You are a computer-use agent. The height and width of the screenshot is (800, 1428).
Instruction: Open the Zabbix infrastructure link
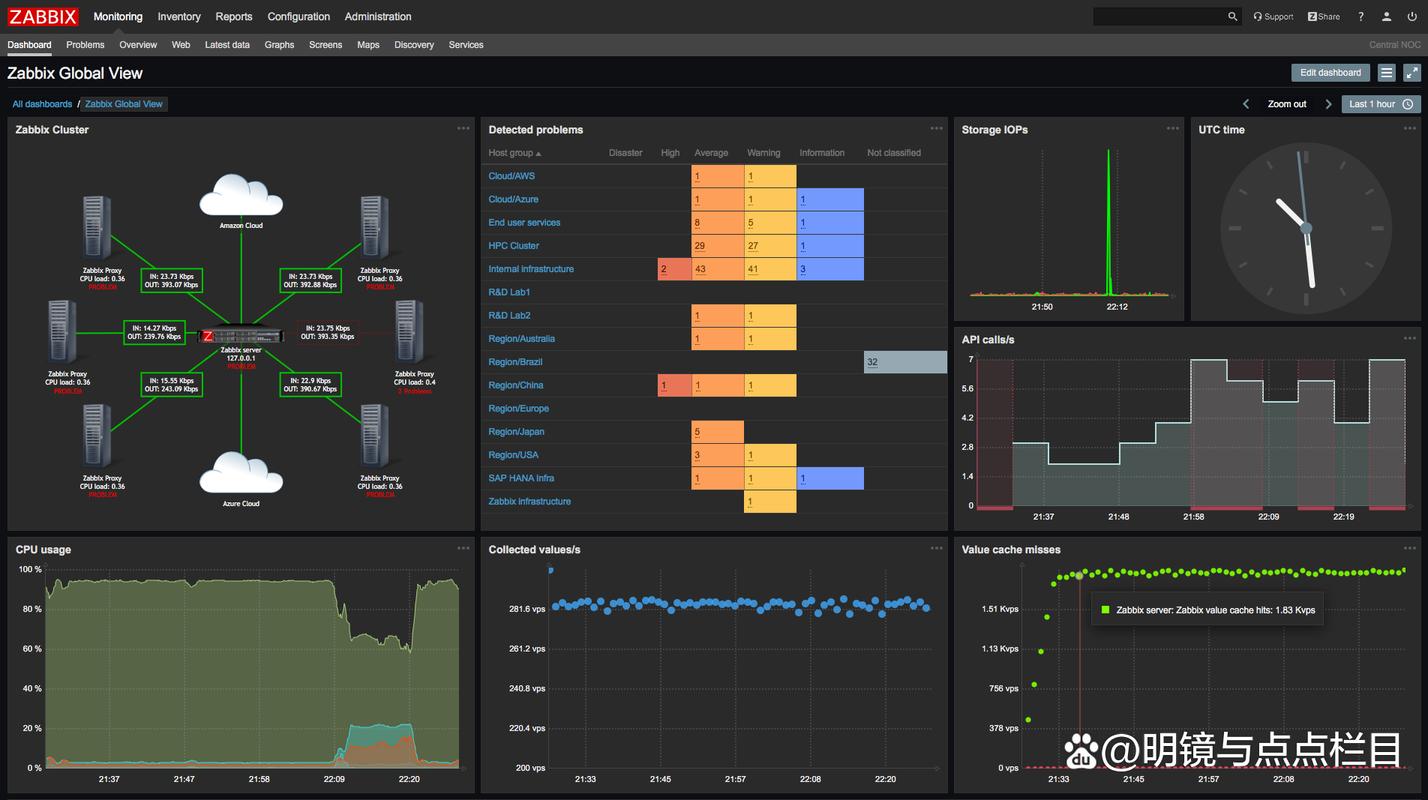click(530, 501)
